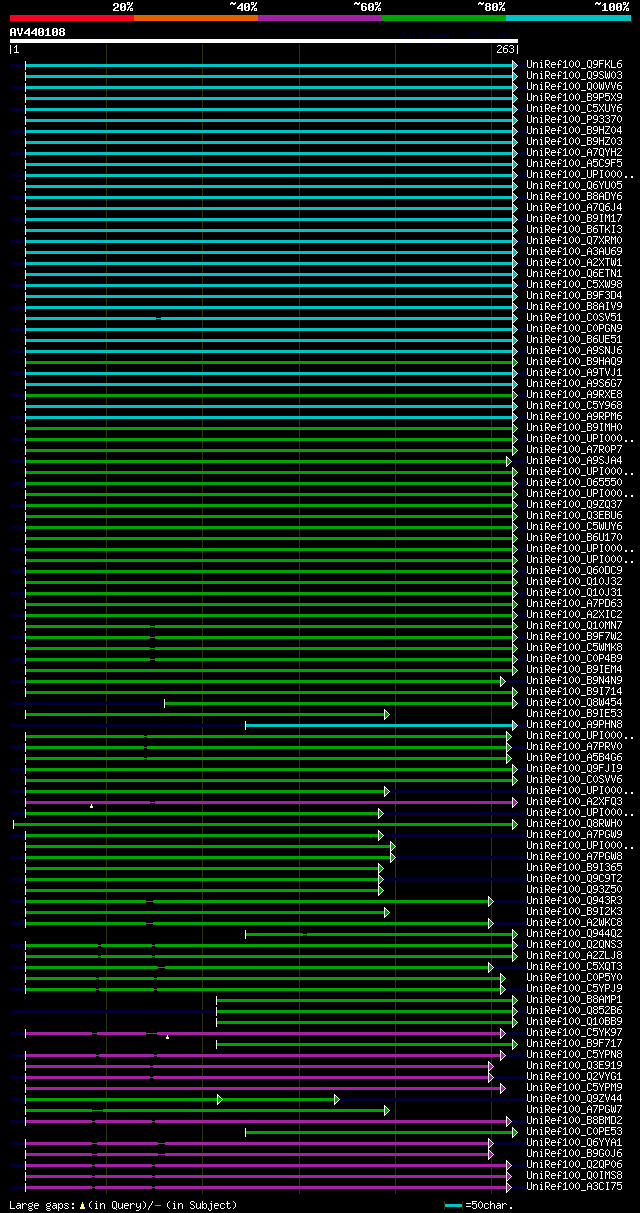640x1213 pixels.
Task: Open hit UniRef100_P93370
Action: [x=575, y=119]
